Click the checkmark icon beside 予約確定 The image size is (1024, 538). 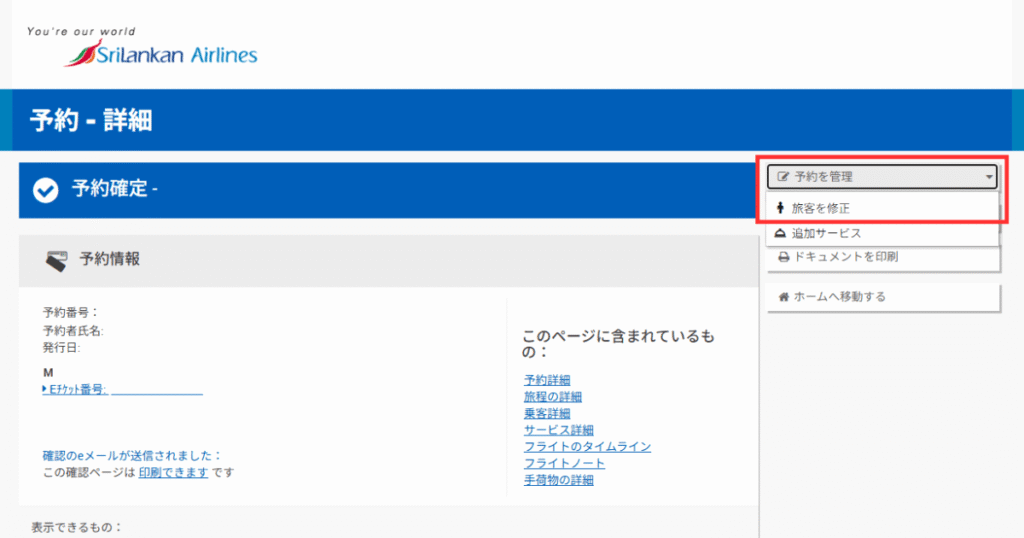(46, 190)
